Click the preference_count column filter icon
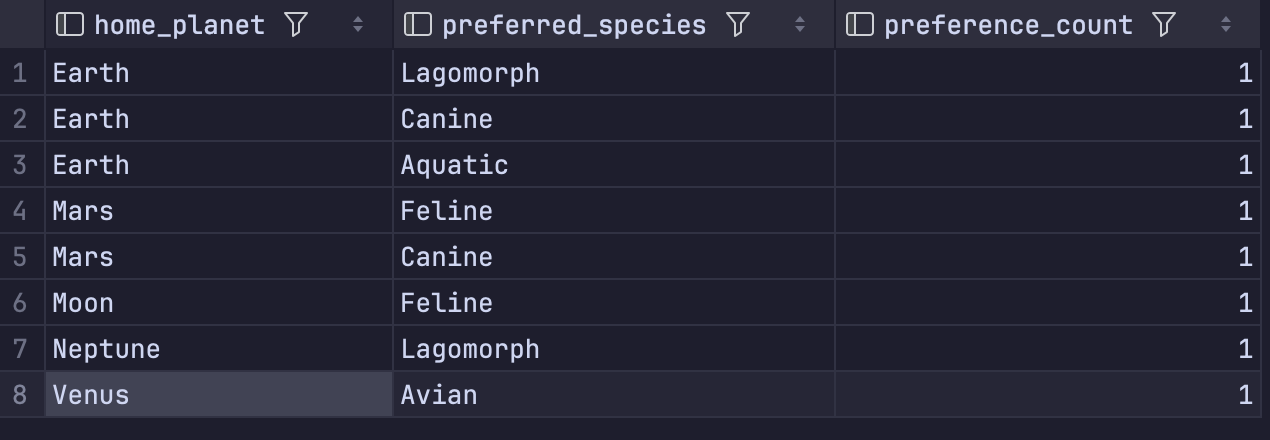 1164,25
